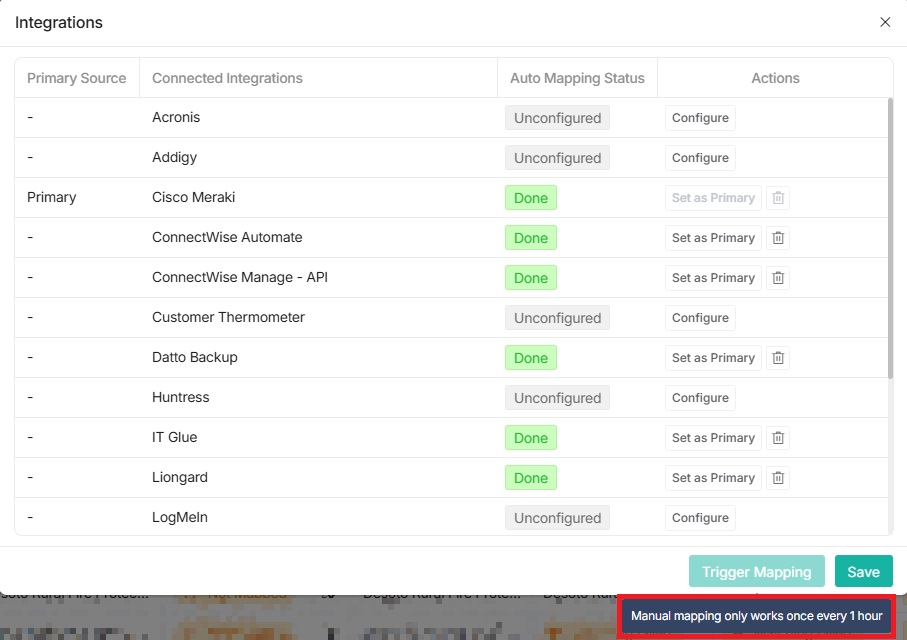Close the Integrations dialog

pos(884,22)
